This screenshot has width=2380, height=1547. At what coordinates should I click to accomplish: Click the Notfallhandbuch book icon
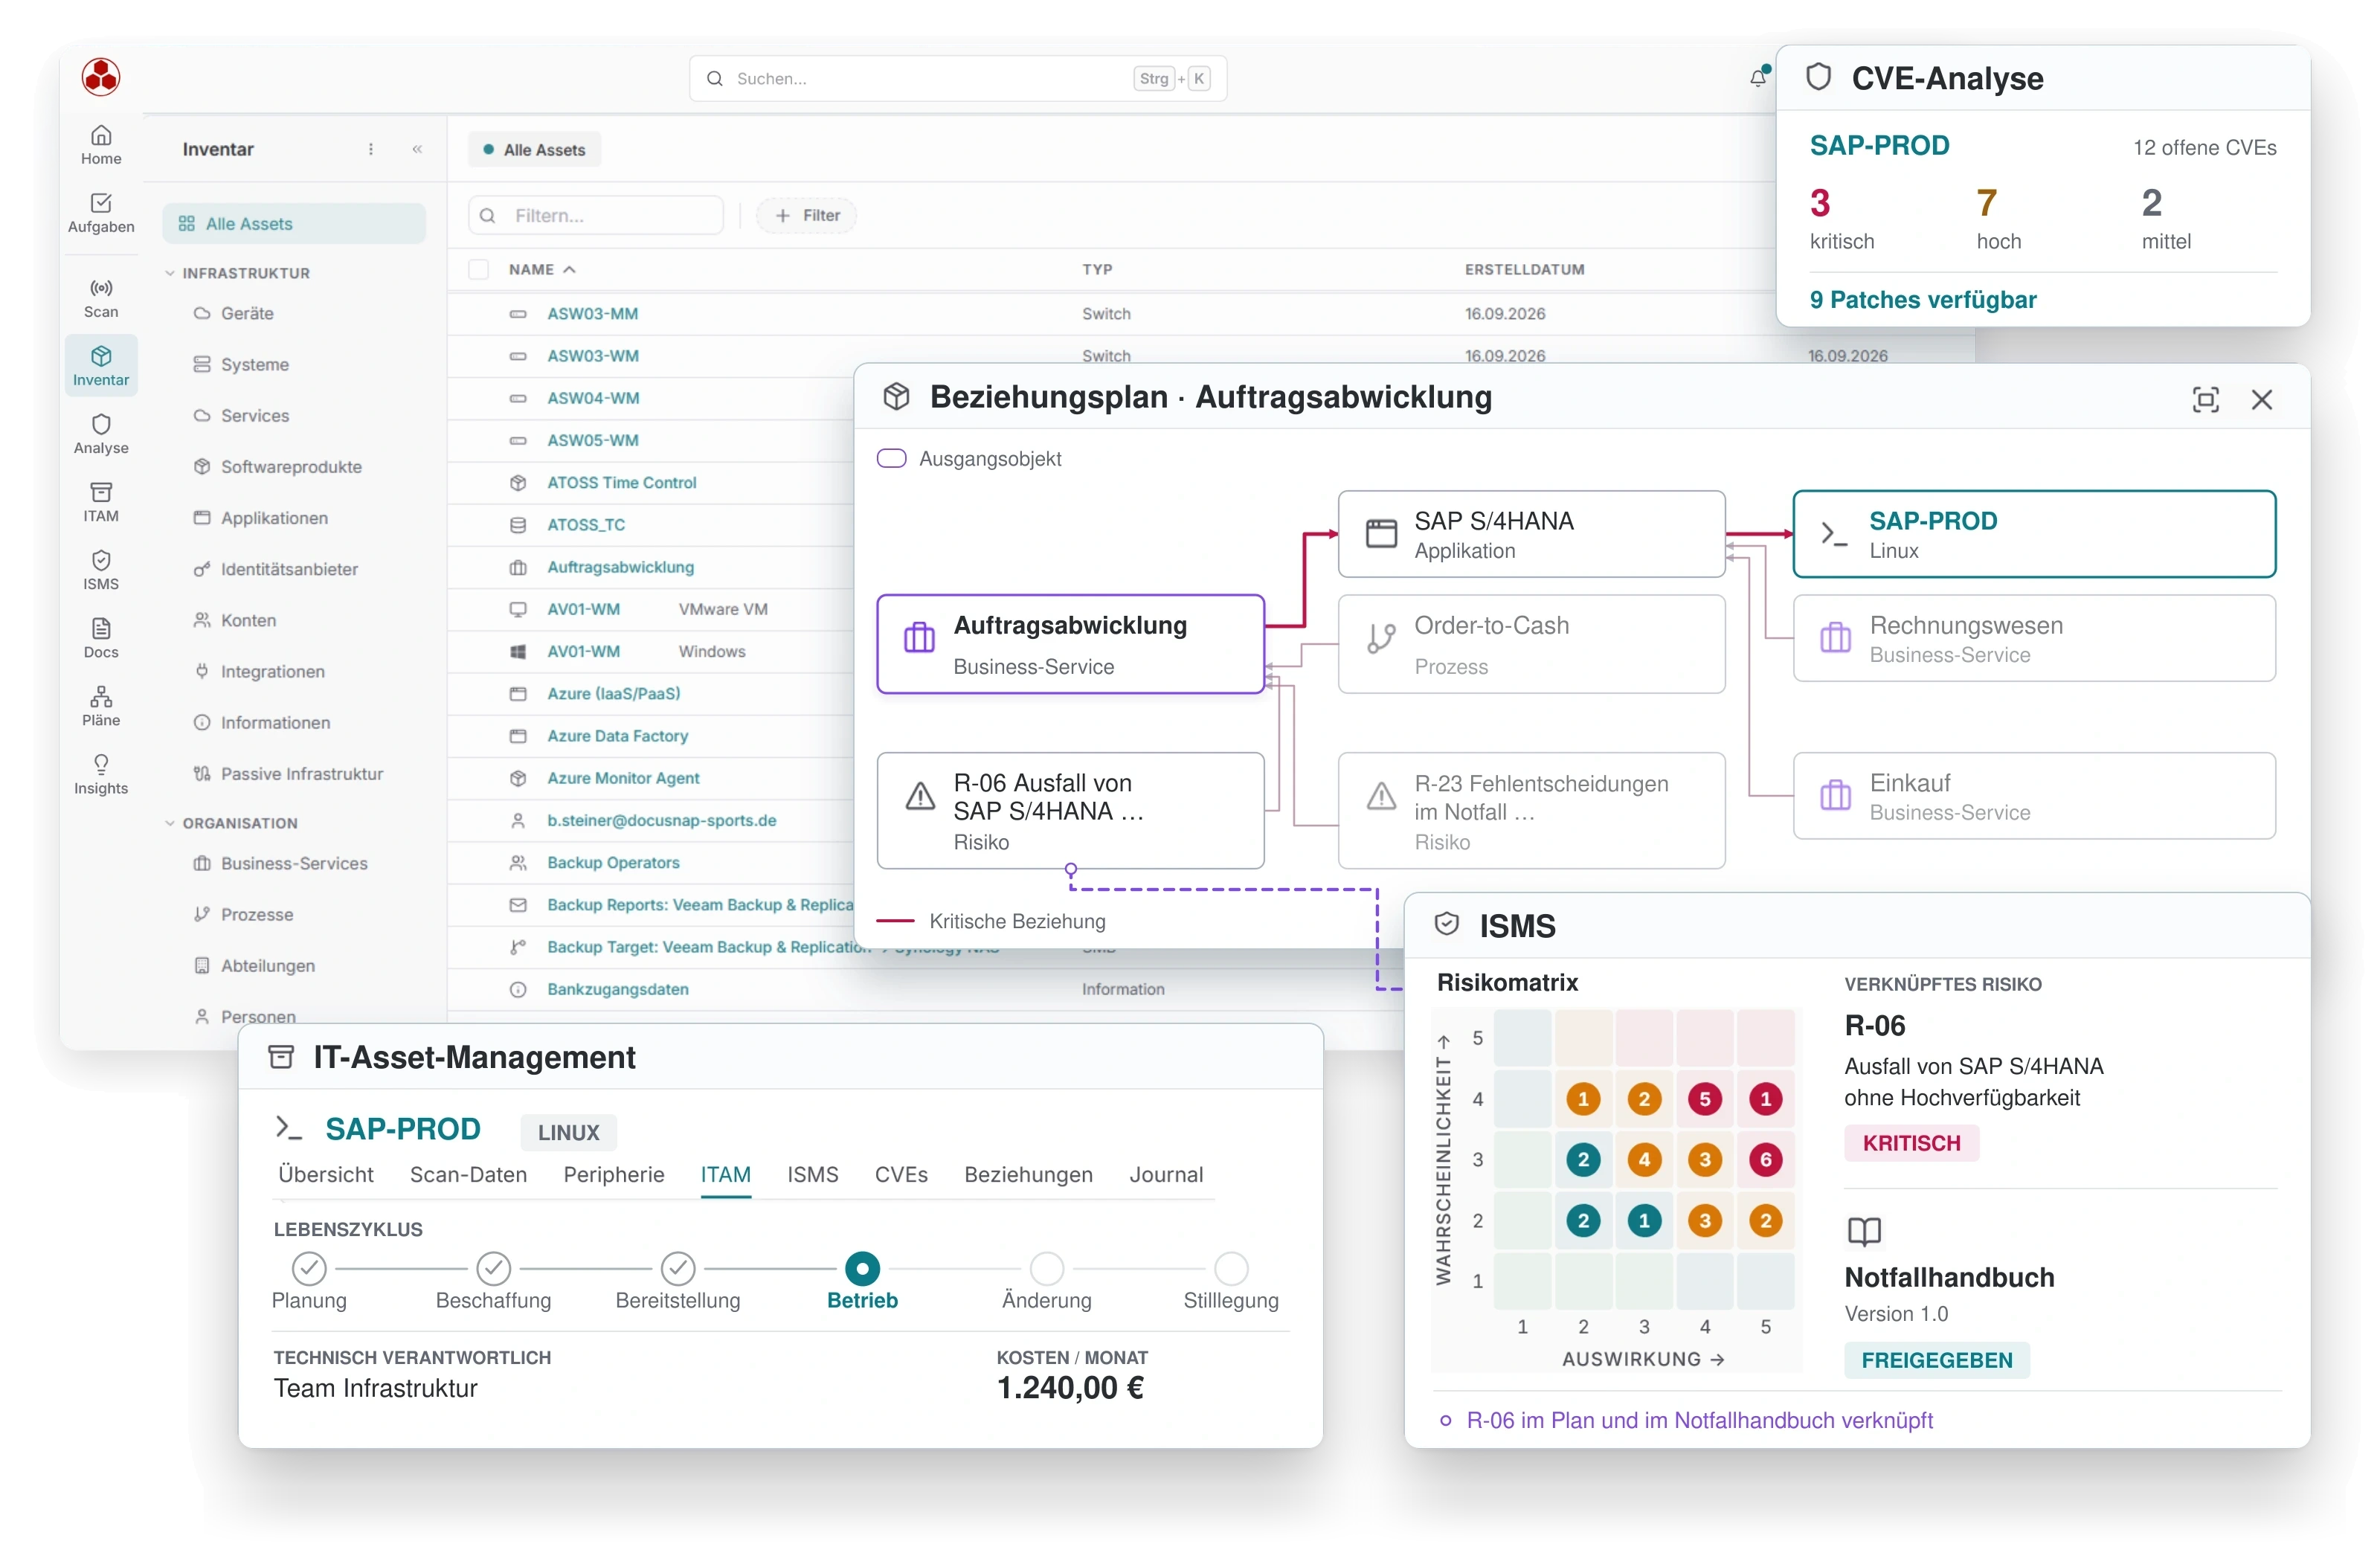(1864, 1231)
